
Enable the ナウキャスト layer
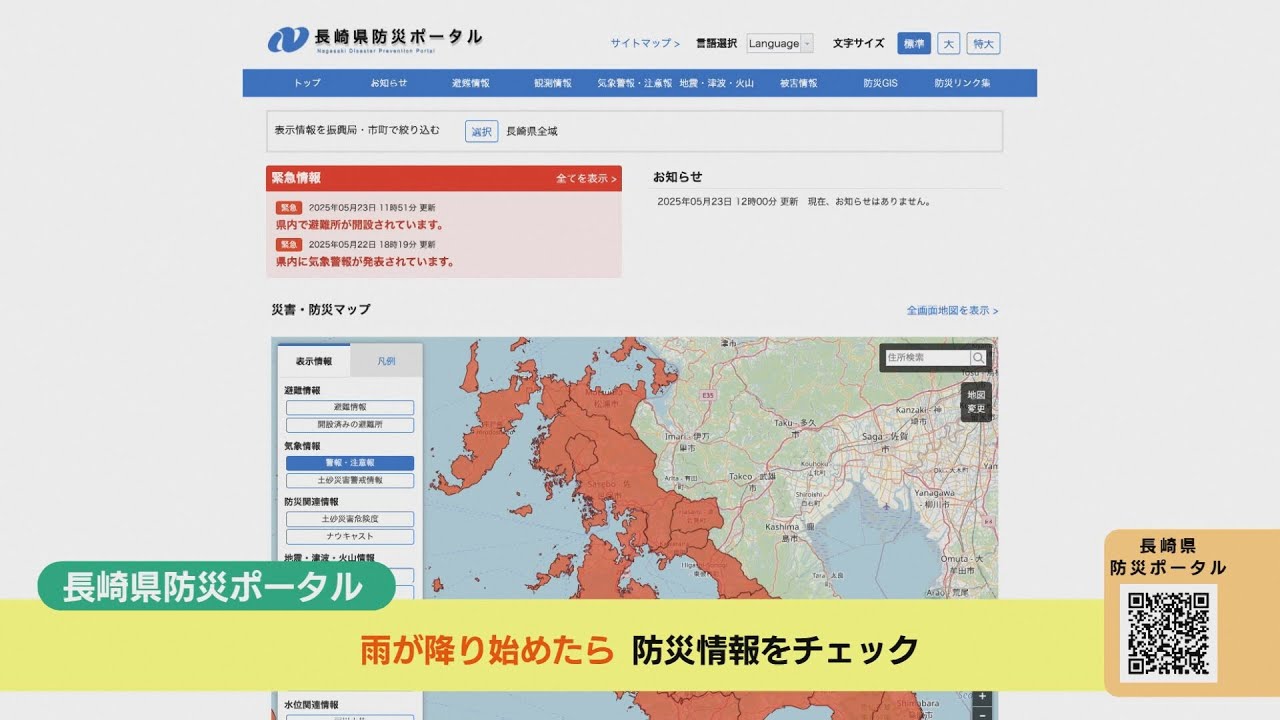[x=350, y=537]
